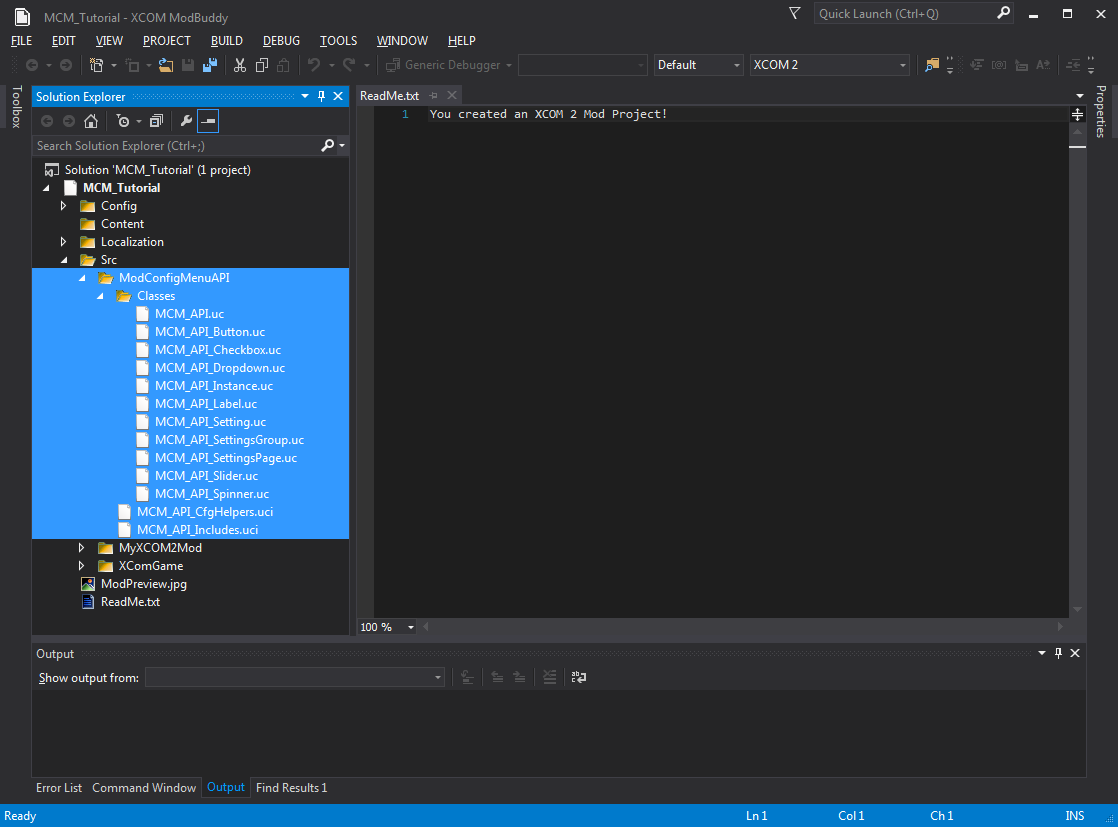The height and width of the screenshot is (827, 1118).
Task: Click the Quick Launch magnifier icon
Action: pyautogui.click(x=1003, y=13)
